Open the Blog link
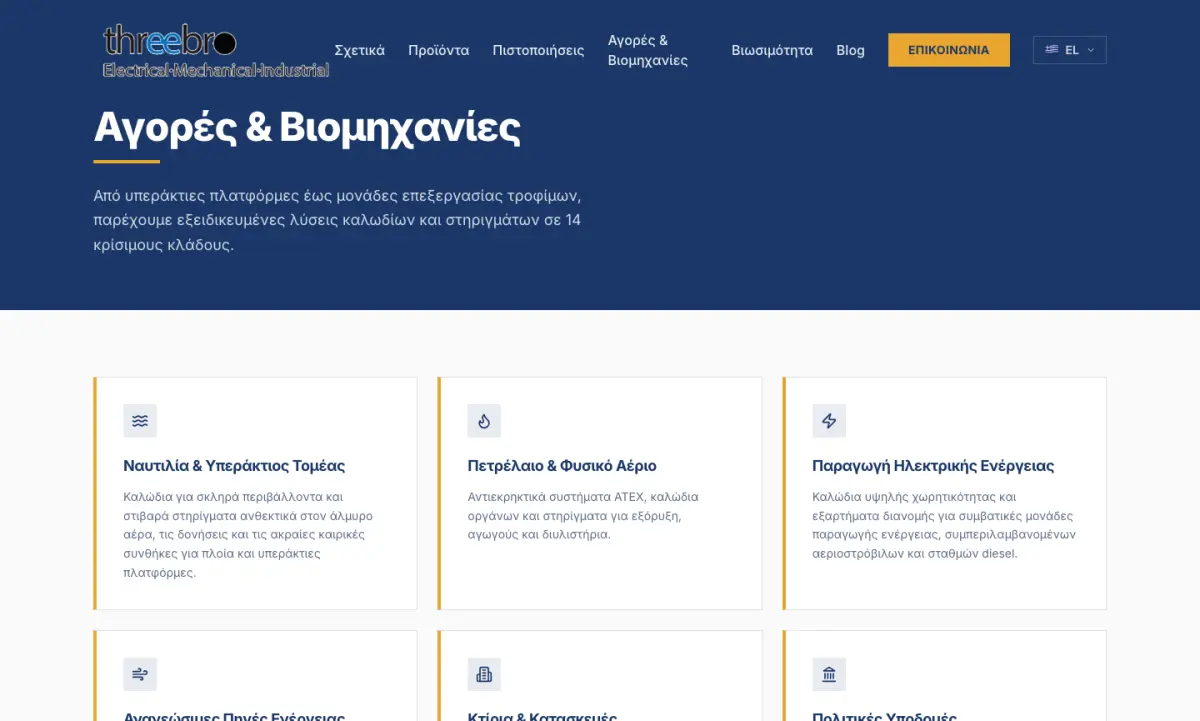Viewport: 1200px width, 721px height. click(x=850, y=50)
